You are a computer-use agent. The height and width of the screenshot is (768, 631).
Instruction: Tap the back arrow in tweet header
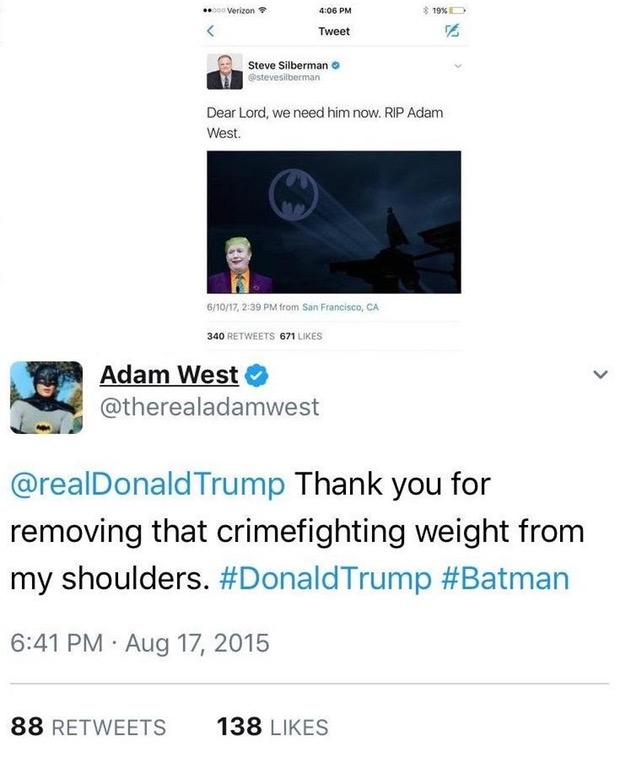tap(210, 31)
